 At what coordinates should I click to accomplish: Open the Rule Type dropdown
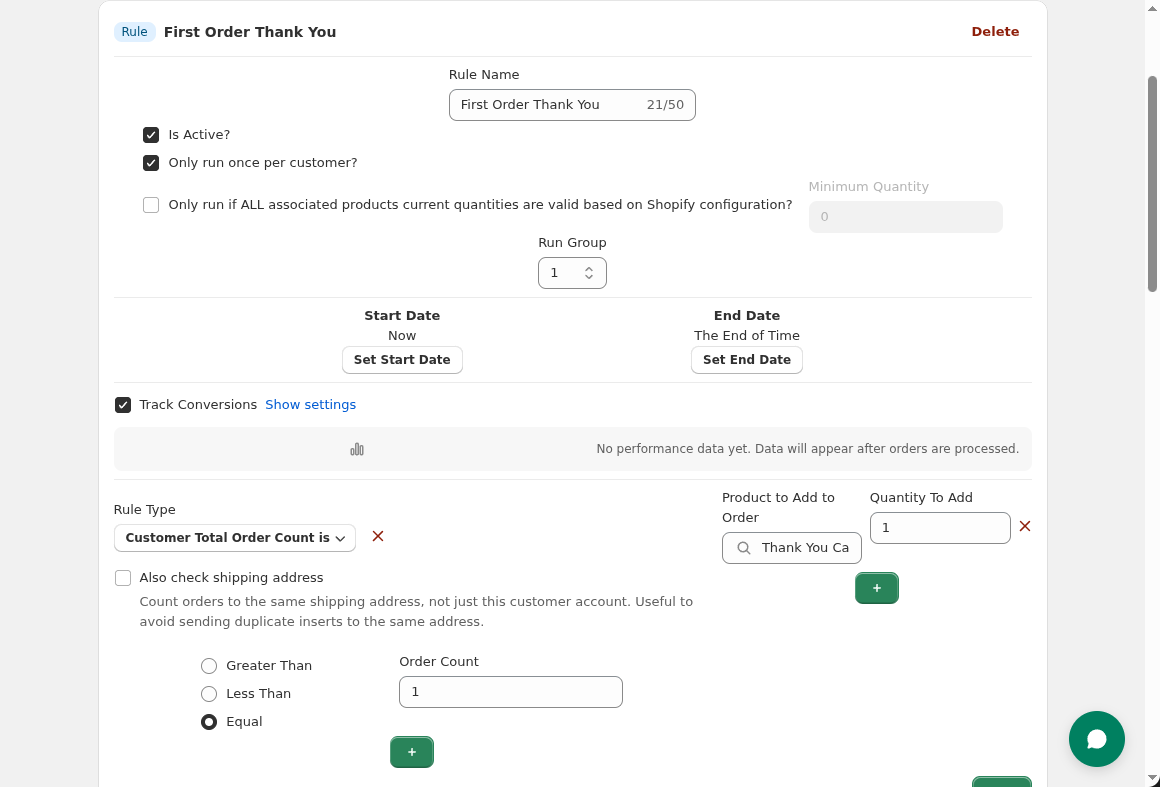(234, 537)
